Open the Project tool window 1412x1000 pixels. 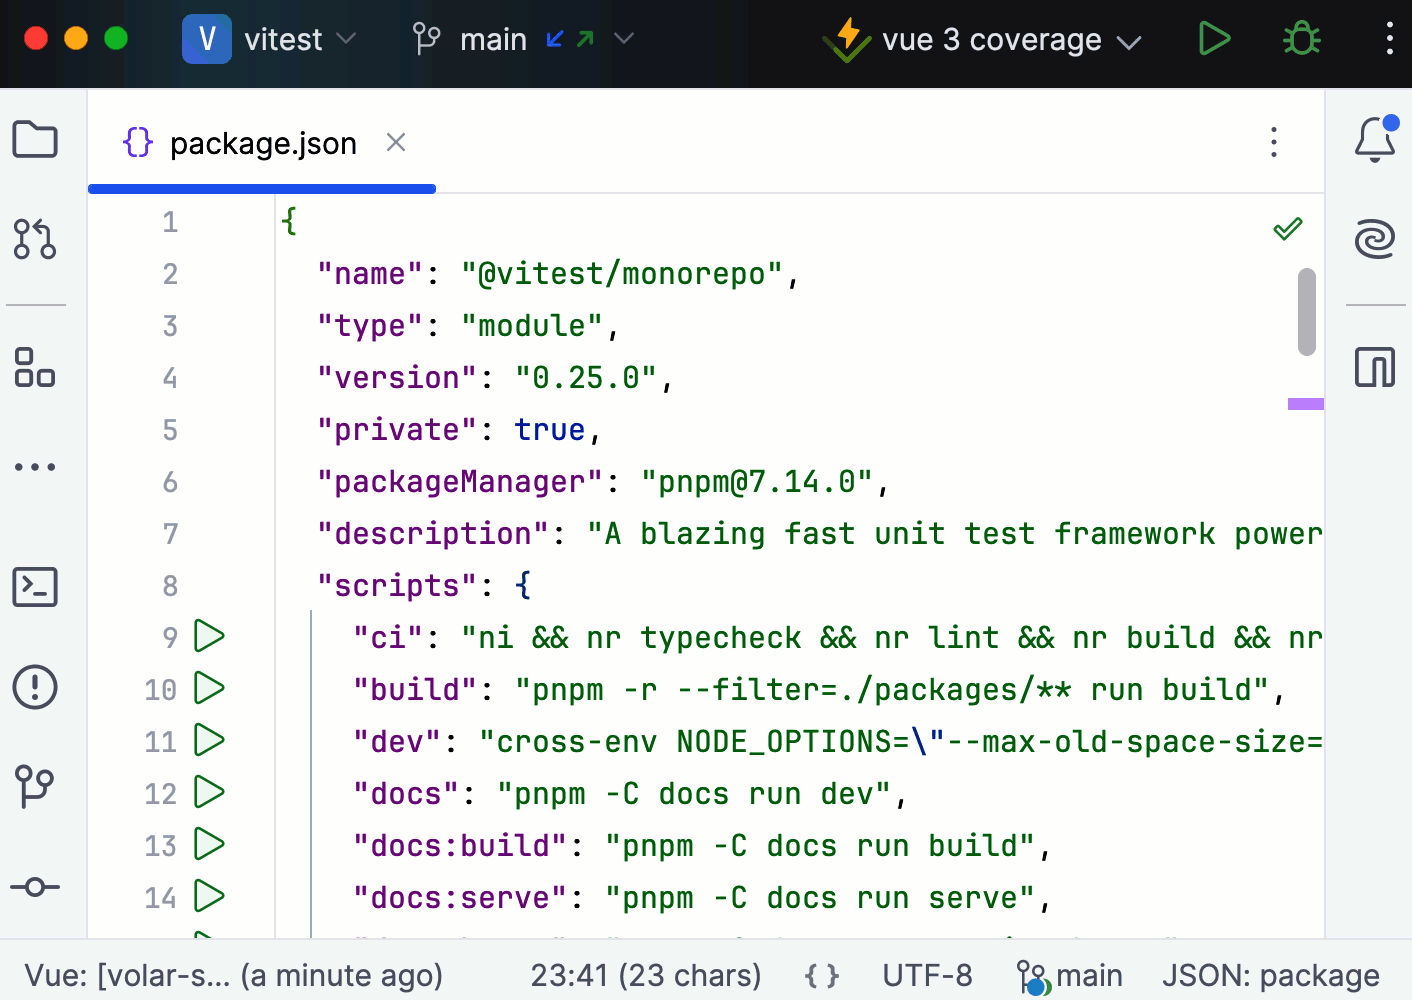[35, 140]
